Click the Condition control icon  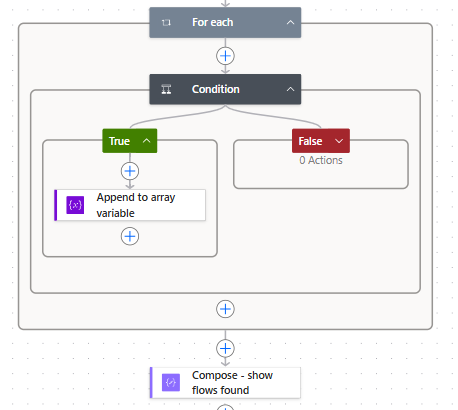point(166,89)
